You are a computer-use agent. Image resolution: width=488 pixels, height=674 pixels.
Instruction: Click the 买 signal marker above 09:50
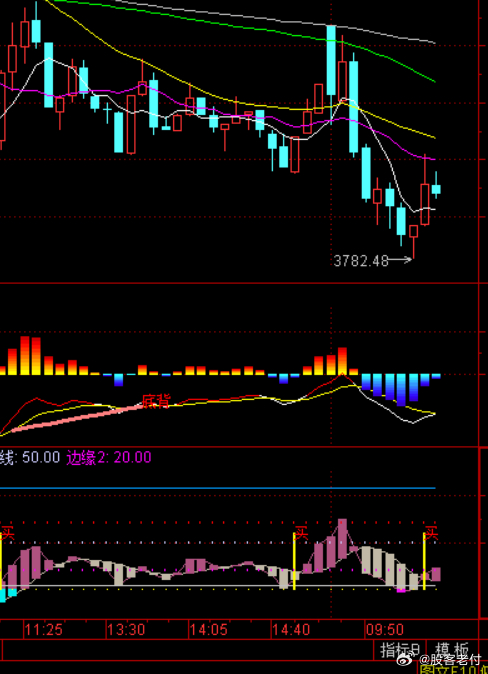point(431,533)
